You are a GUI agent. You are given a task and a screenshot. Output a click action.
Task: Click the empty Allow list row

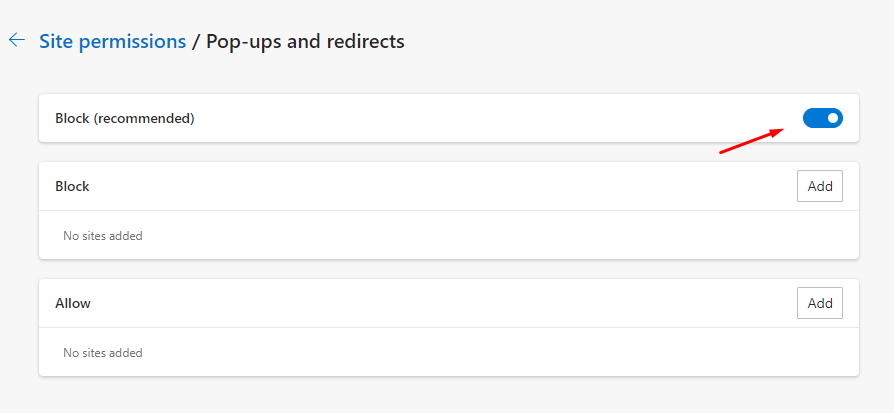pyautogui.click(x=448, y=353)
